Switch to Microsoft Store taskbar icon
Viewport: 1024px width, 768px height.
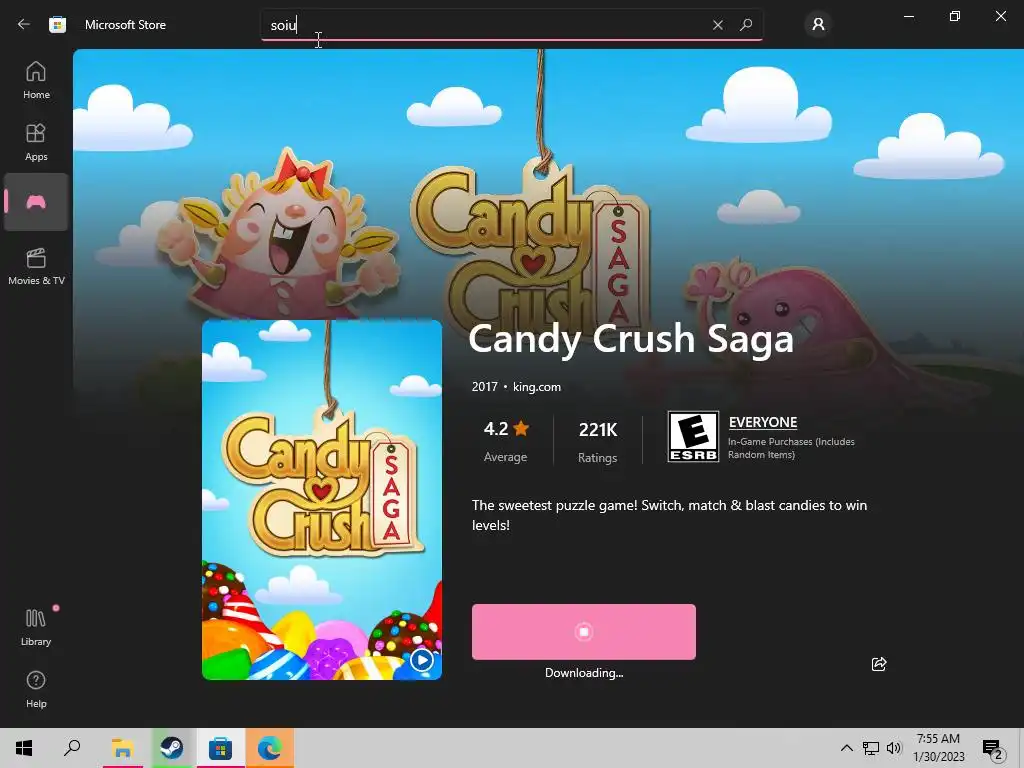pyautogui.click(x=220, y=748)
